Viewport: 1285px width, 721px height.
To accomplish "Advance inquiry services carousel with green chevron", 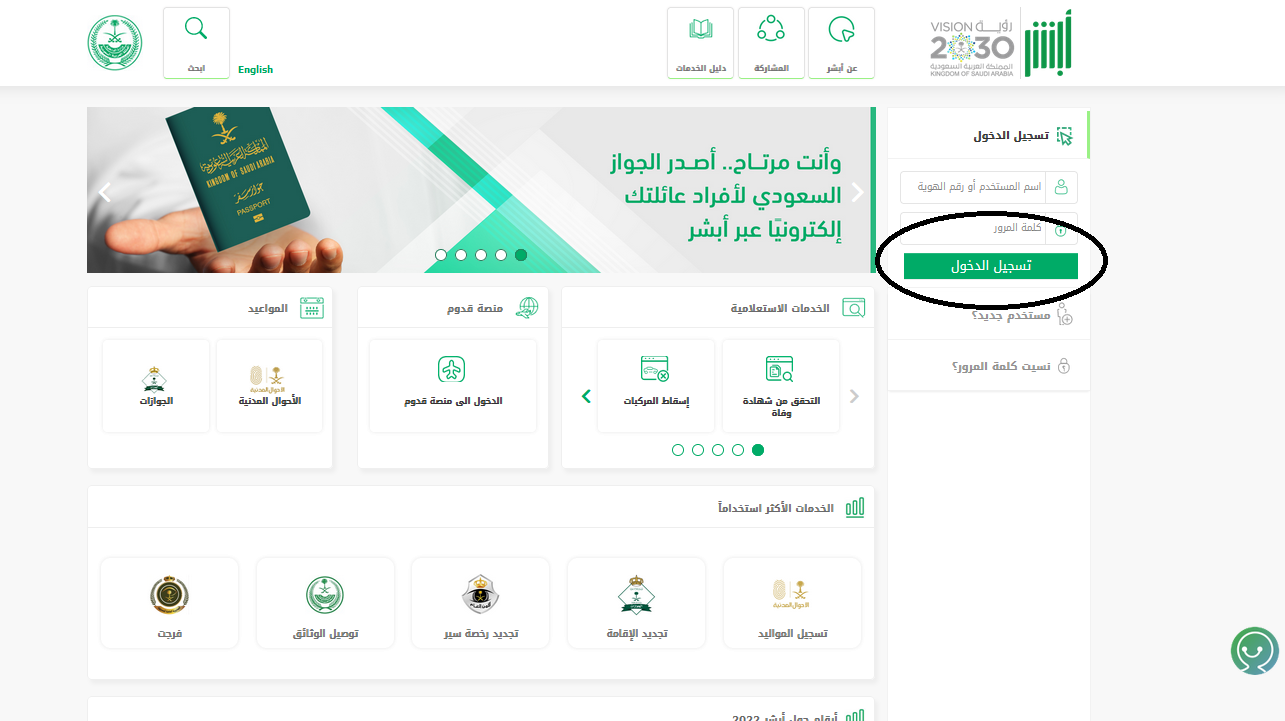I will click(x=587, y=397).
